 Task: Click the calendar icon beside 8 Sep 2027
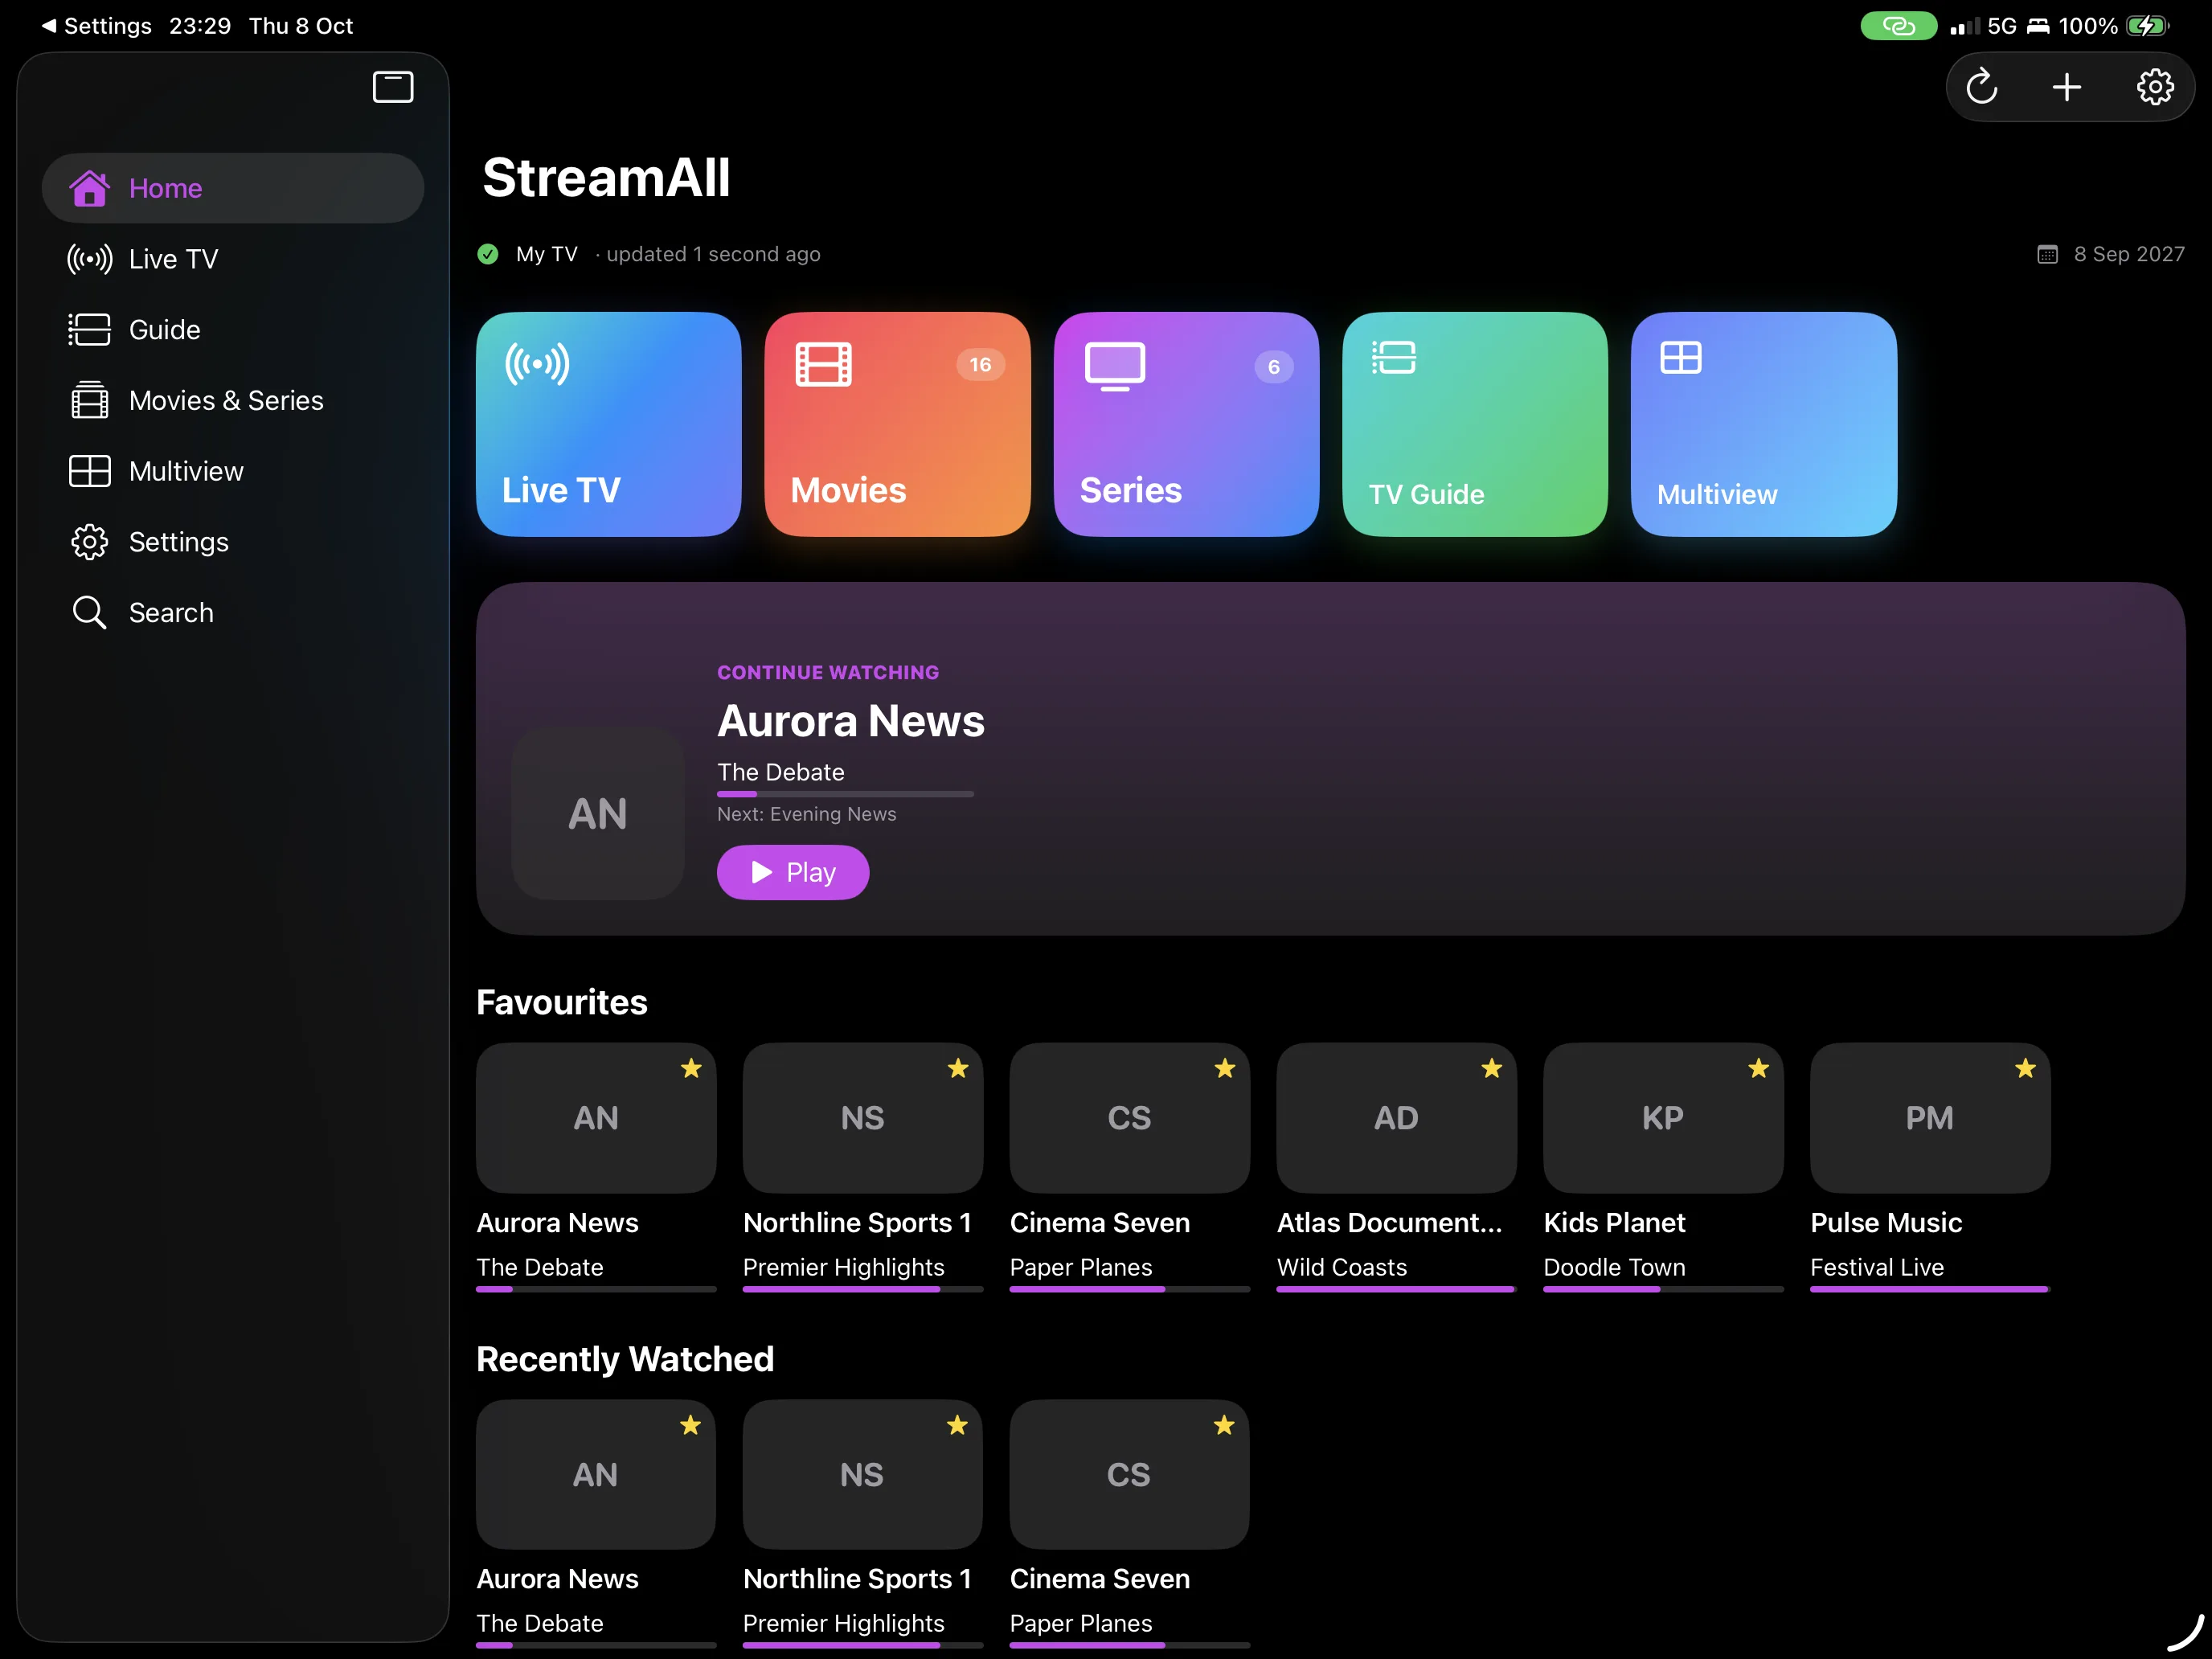click(x=2047, y=254)
